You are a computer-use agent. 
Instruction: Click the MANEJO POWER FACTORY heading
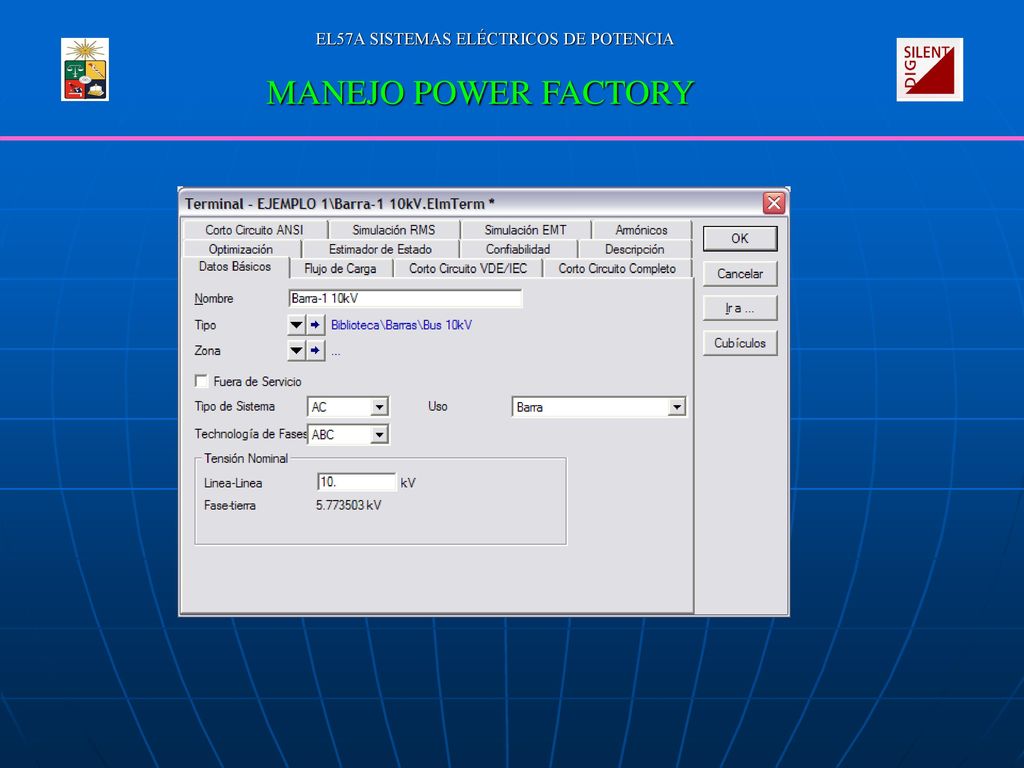[480, 93]
